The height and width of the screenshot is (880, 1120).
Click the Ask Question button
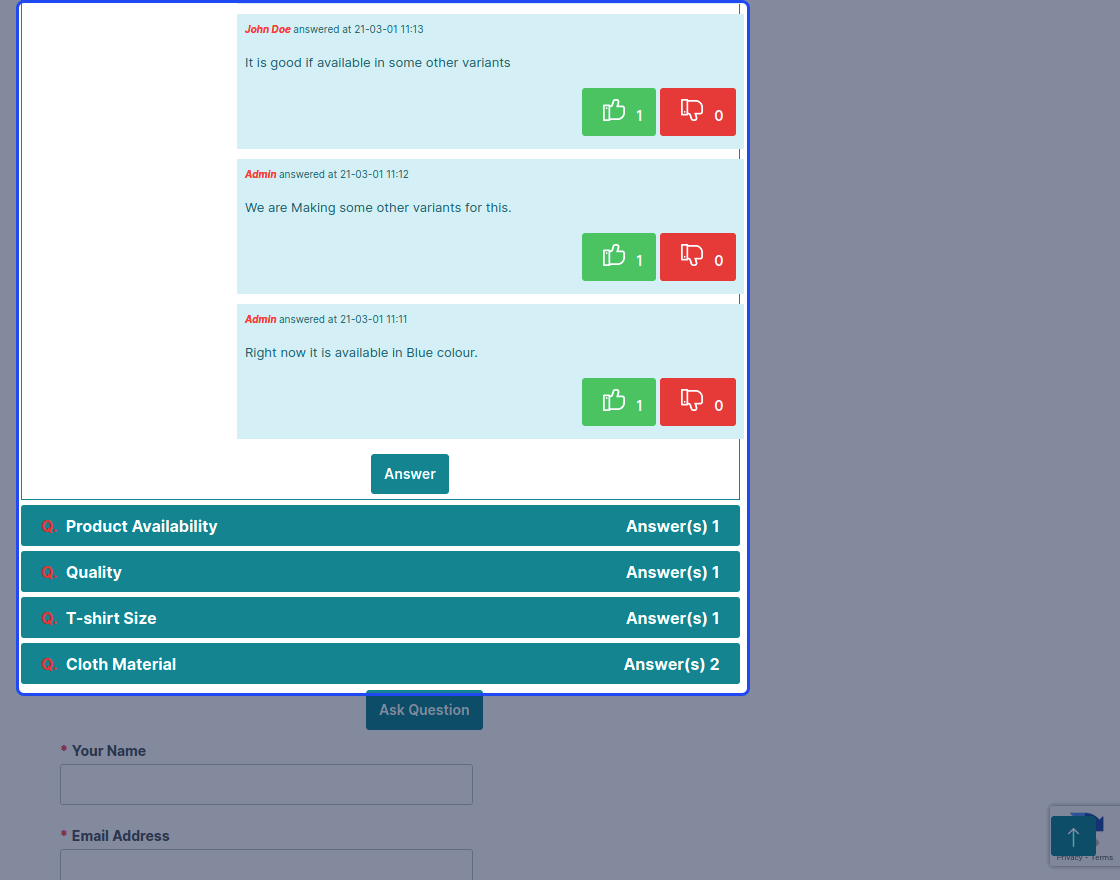424,710
